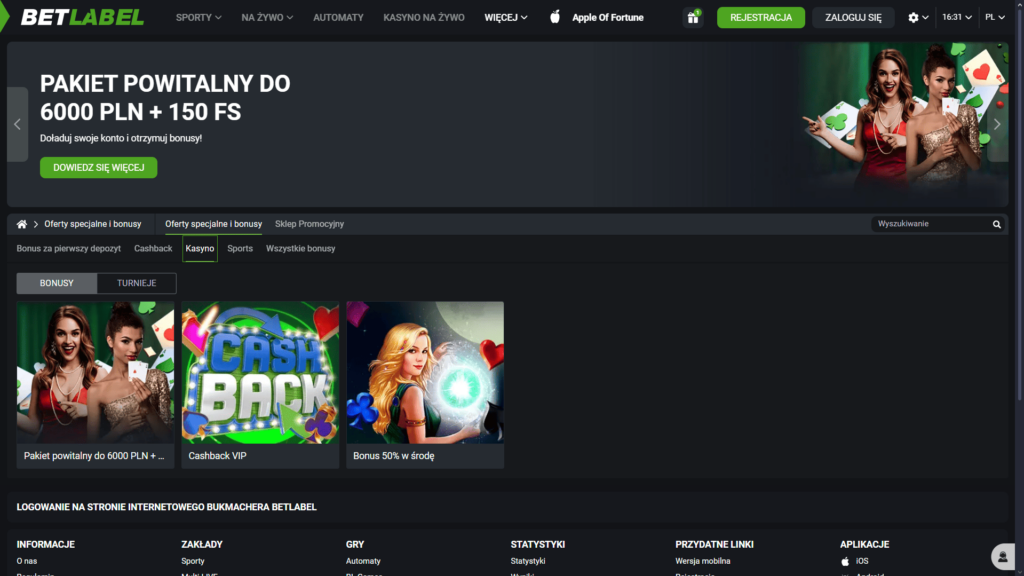
Task: Click the Apple Of Fortune game icon
Action: pyautogui.click(x=556, y=17)
